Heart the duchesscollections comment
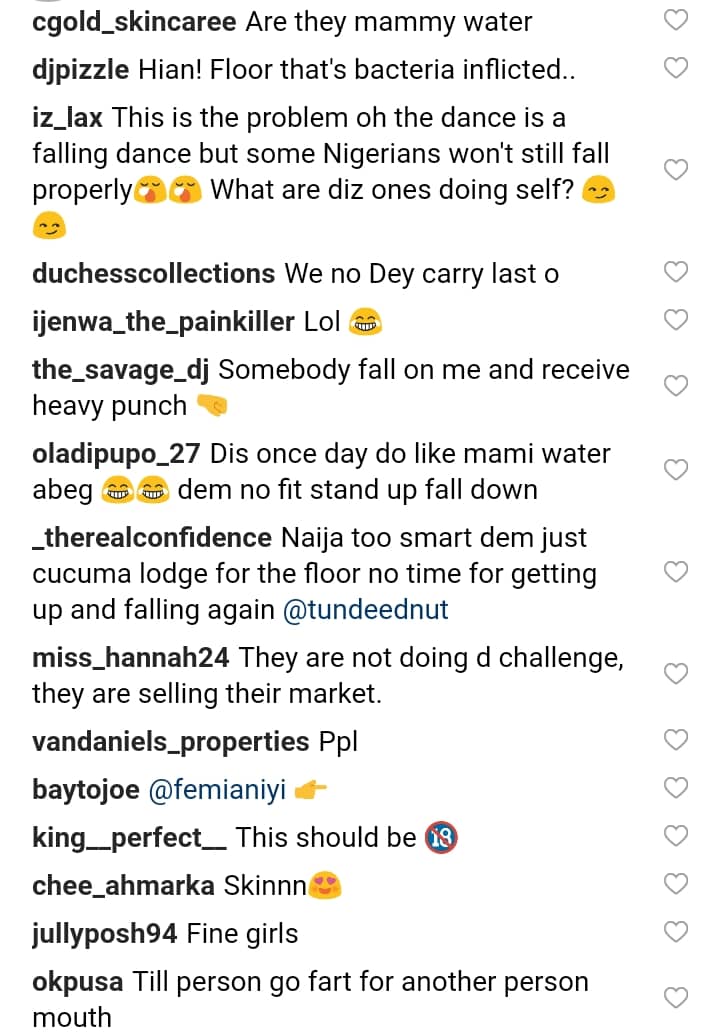Image resolution: width=720 pixels, height=1035 pixels. click(677, 272)
